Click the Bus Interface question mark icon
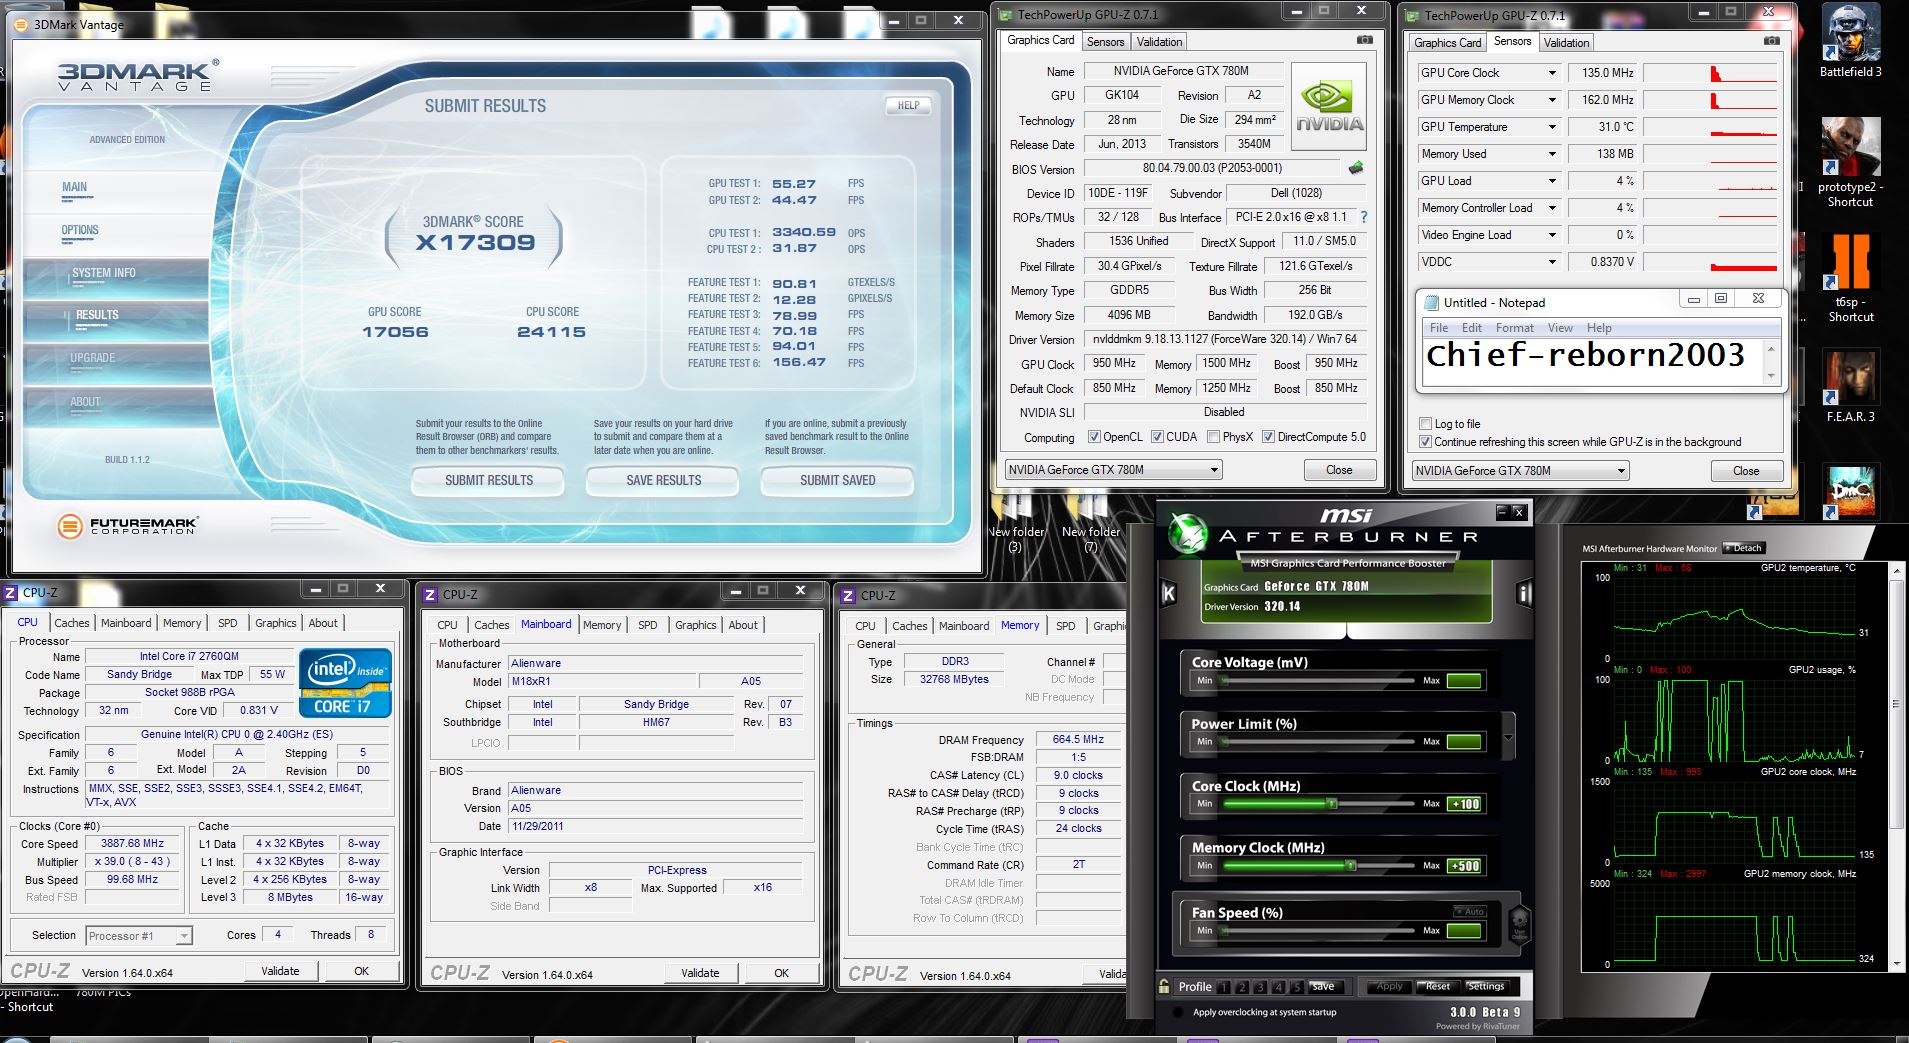The image size is (1909, 1043). [1364, 217]
